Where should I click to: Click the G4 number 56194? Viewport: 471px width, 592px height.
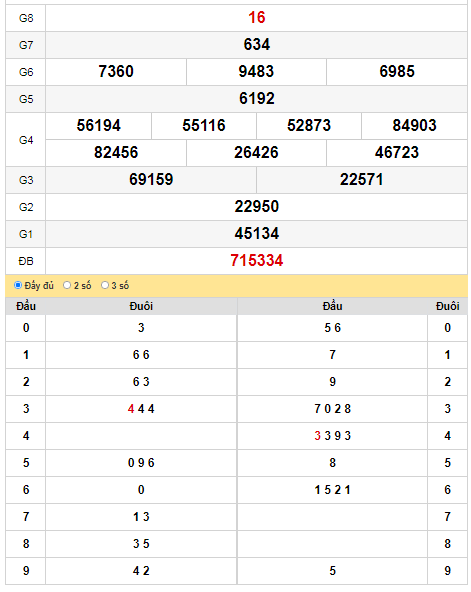click(x=99, y=126)
